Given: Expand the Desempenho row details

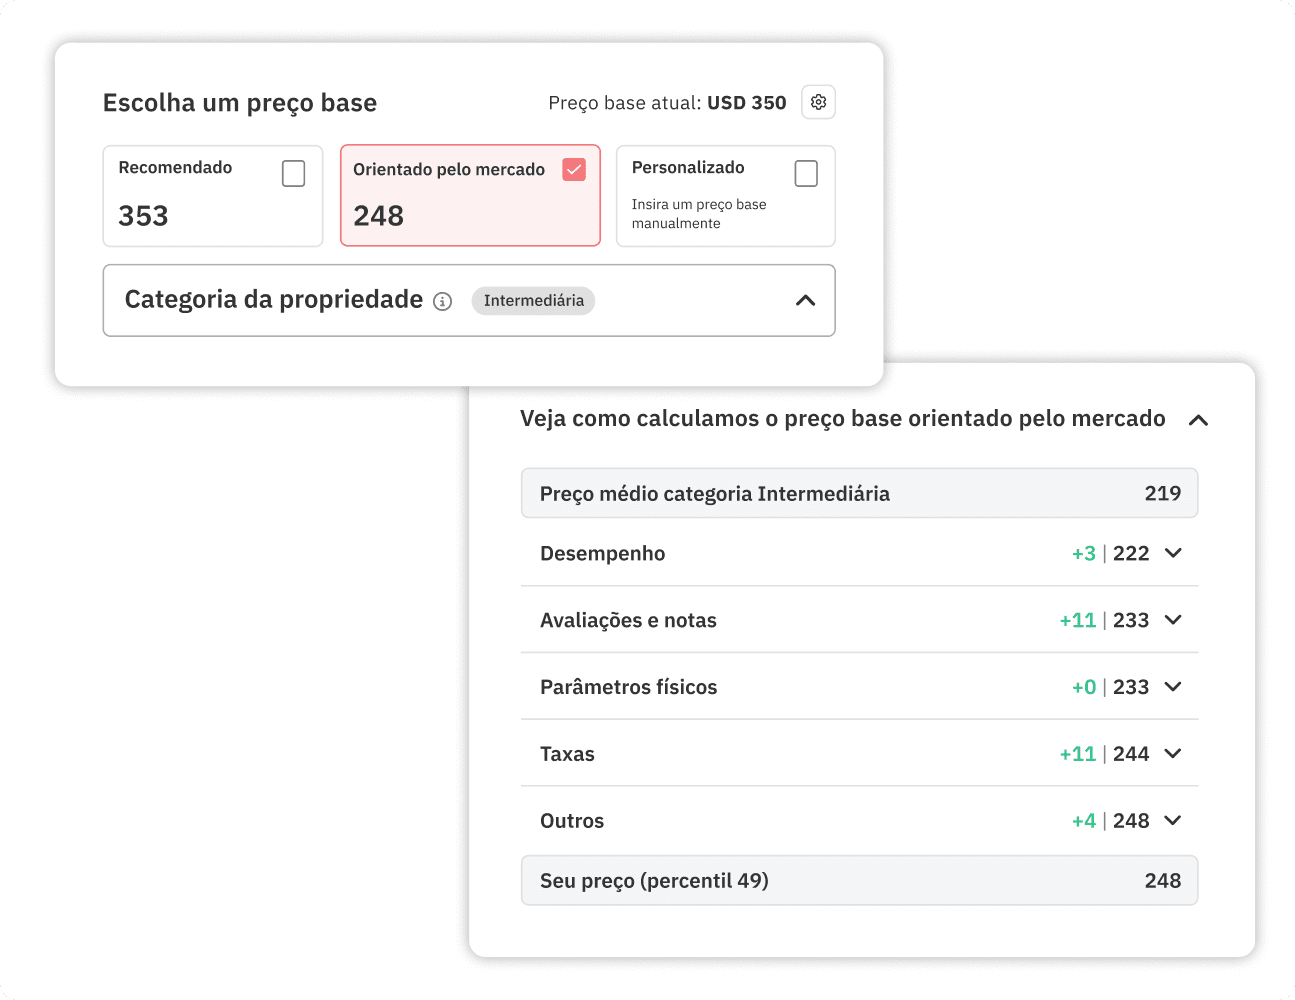Looking at the screenshot, I should 1172,553.
